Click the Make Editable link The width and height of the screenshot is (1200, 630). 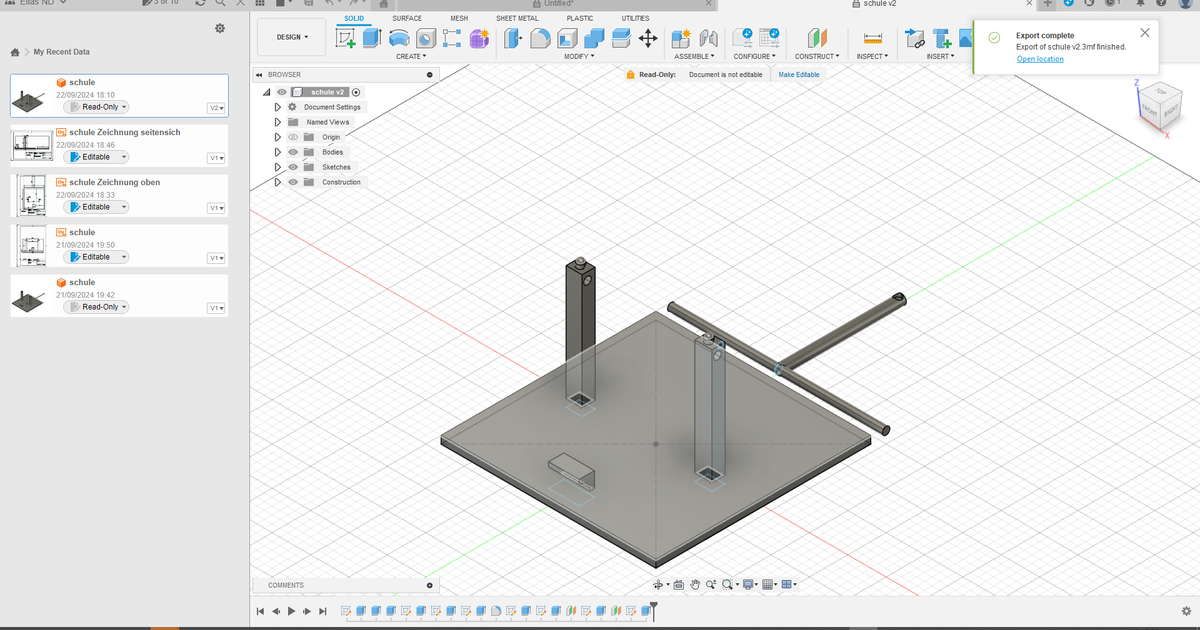(x=798, y=74)
